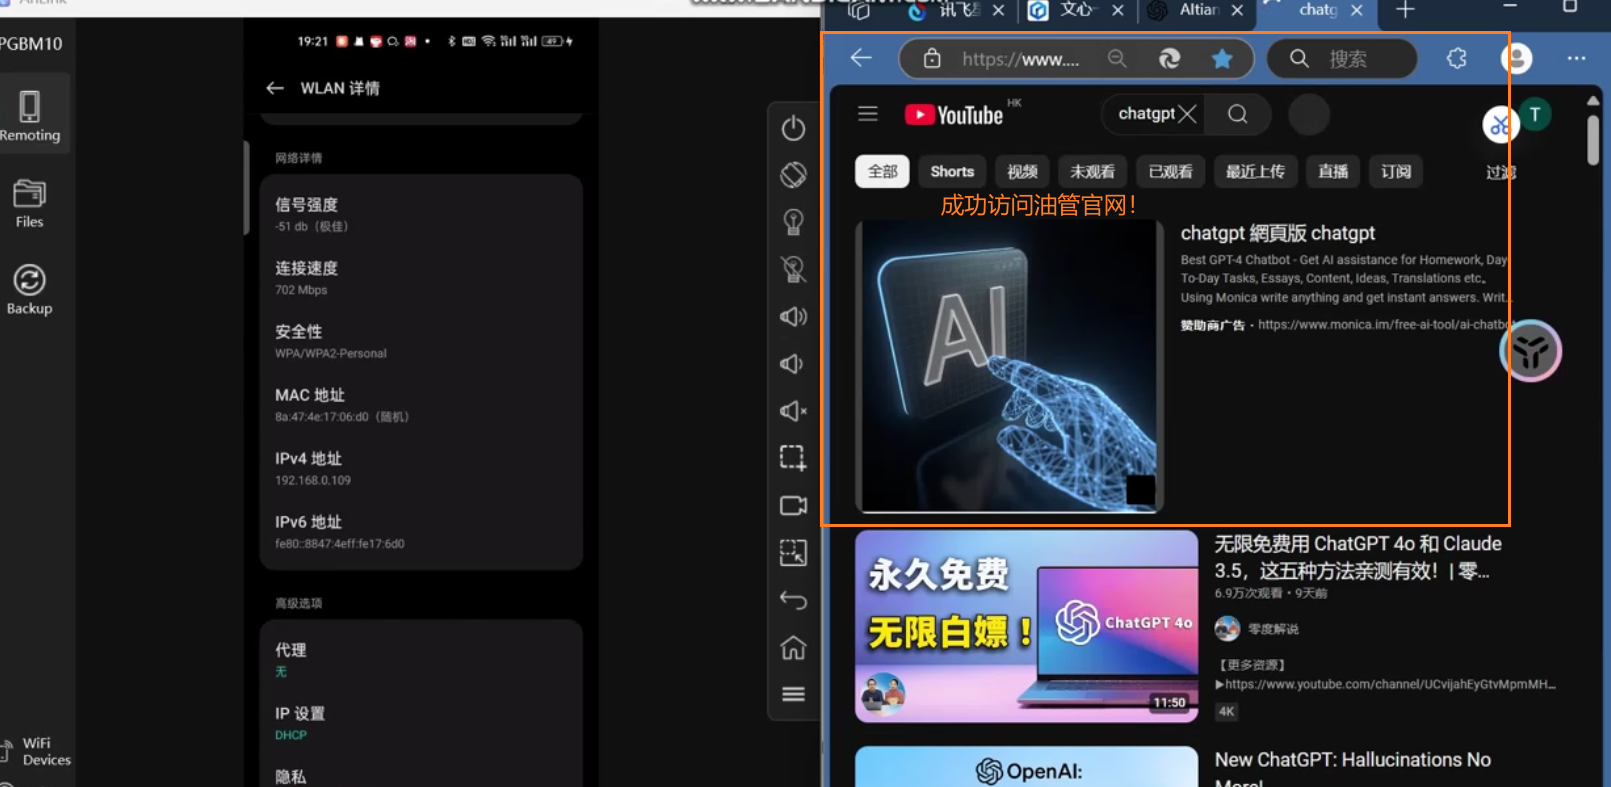Raise phone volume with volume up icon
Screen dimensions: 1611x787
[793, 317]
